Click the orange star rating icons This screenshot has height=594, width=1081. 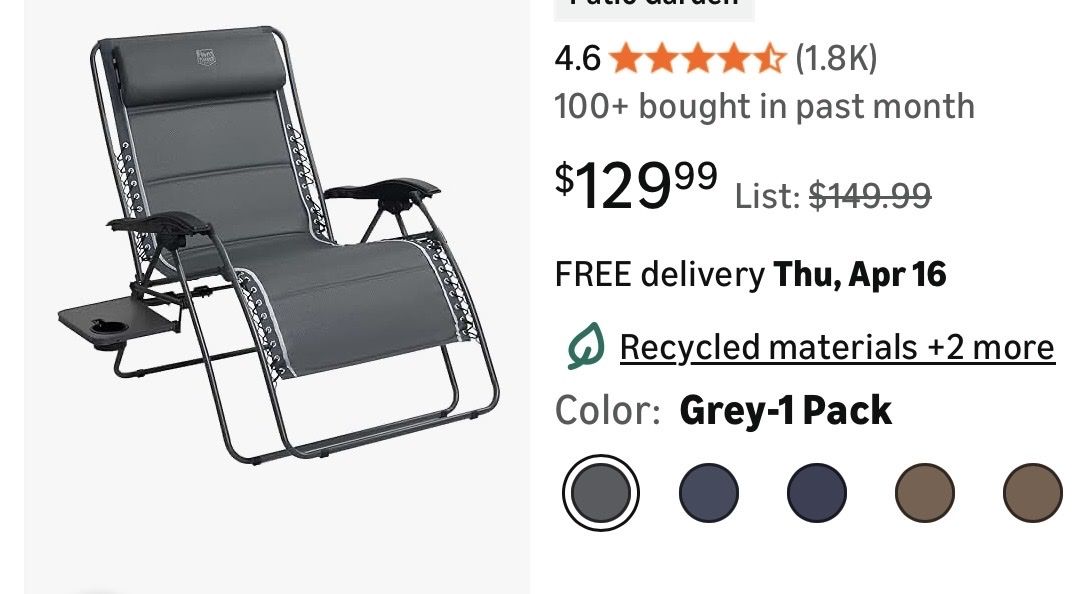point(698,58)
